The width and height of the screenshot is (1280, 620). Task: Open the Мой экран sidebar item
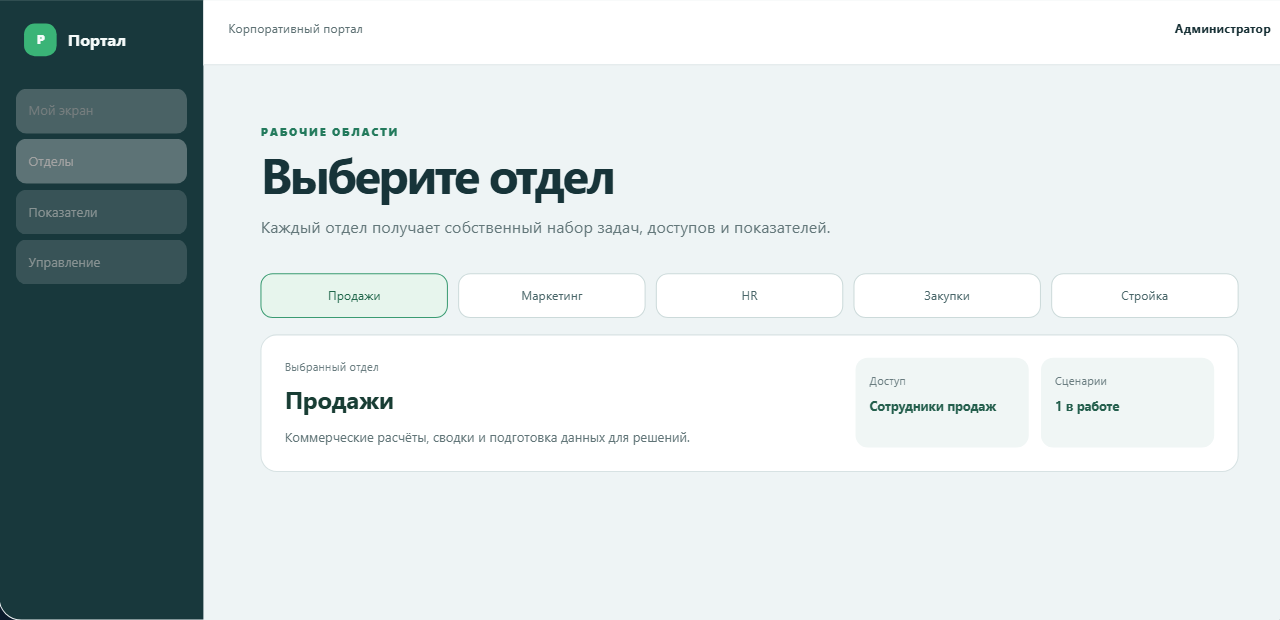pos(101,111)
